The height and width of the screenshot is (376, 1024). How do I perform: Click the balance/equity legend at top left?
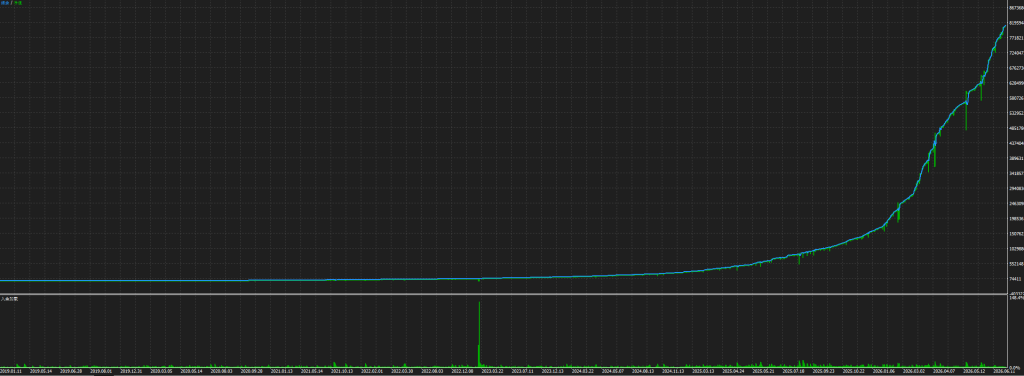11,3
